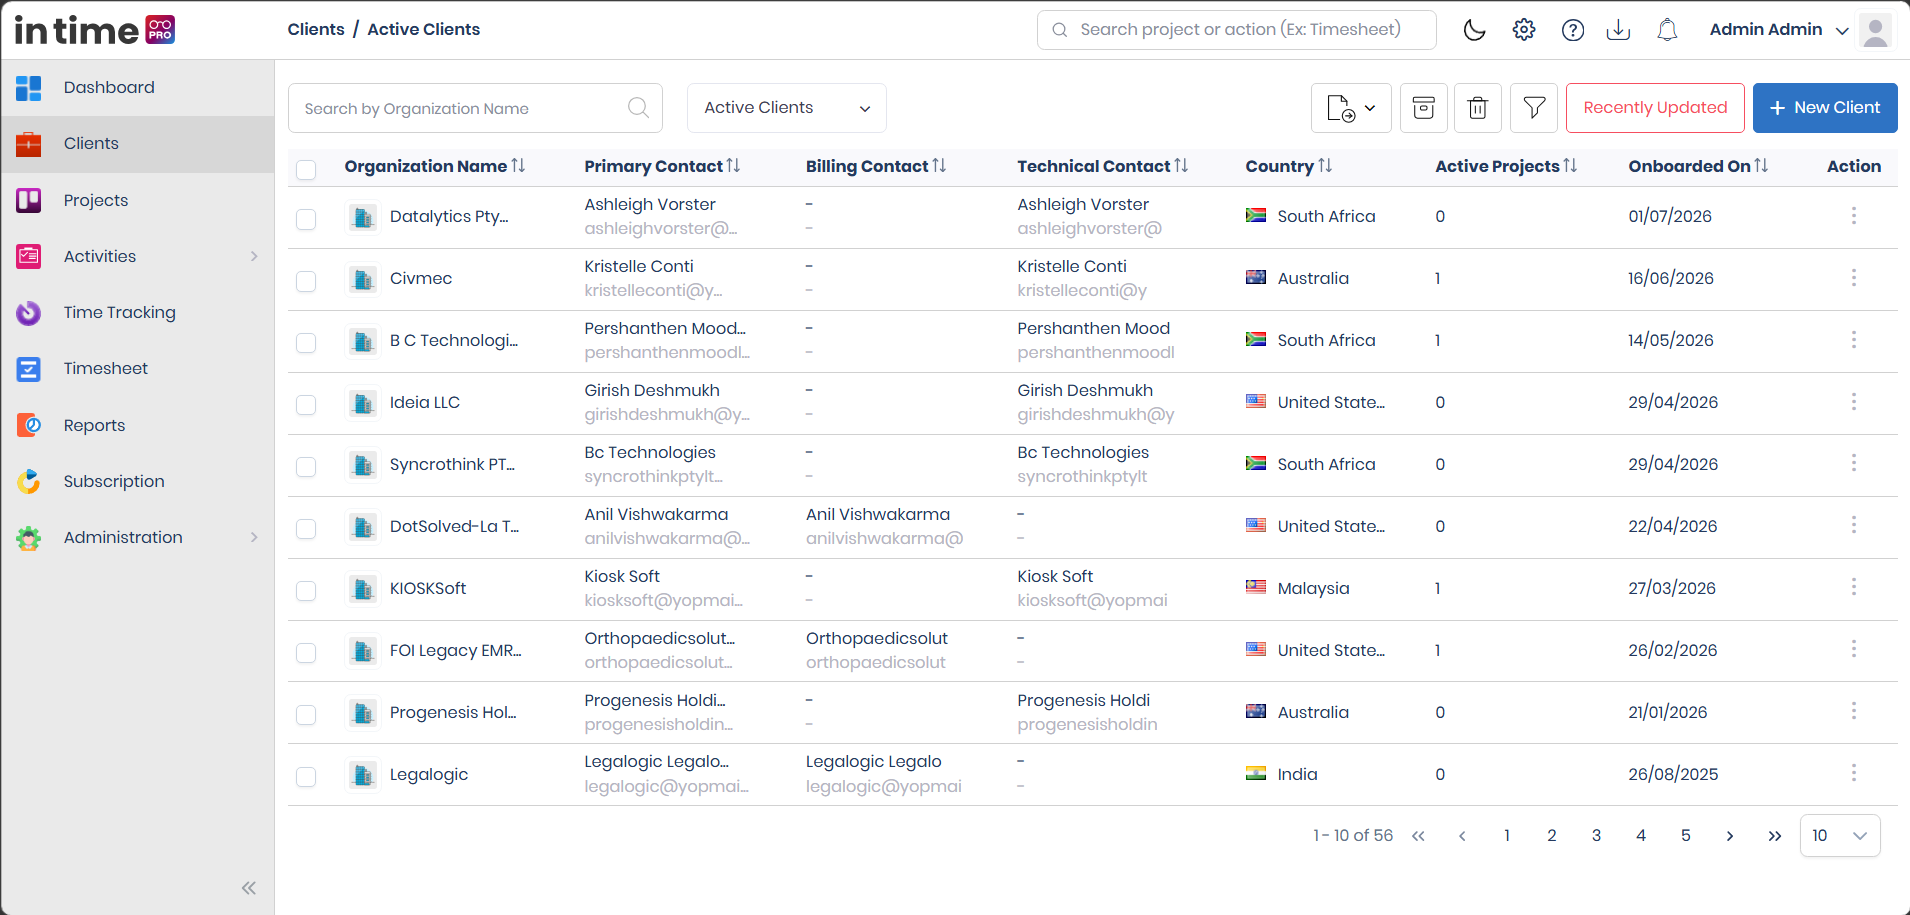Click the New Client button

[x=1825, y=108]
